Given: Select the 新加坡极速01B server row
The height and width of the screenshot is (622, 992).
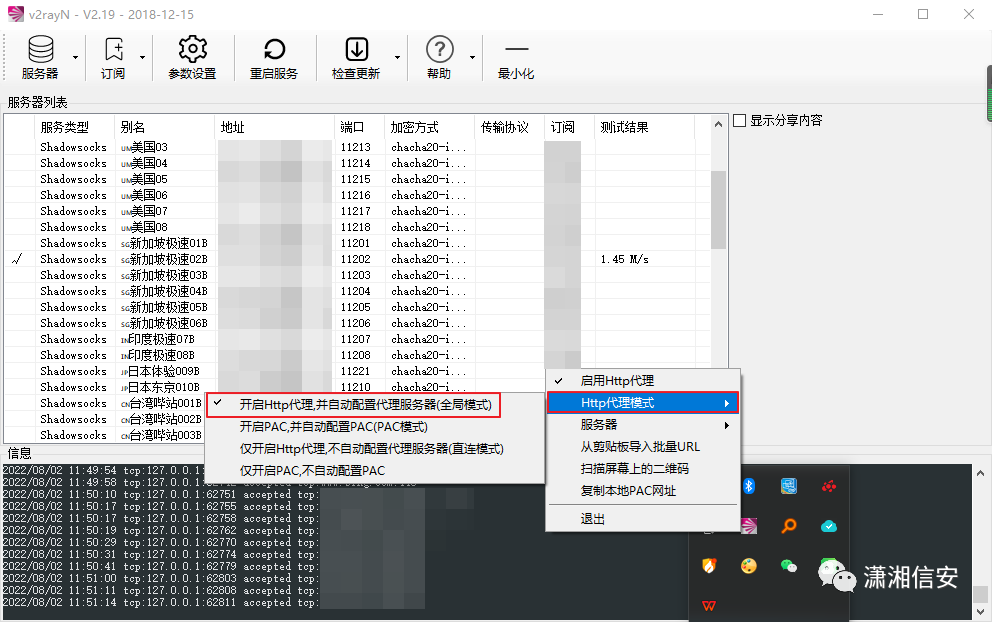Looking at the screenshot, I should [x=357, y=243].
